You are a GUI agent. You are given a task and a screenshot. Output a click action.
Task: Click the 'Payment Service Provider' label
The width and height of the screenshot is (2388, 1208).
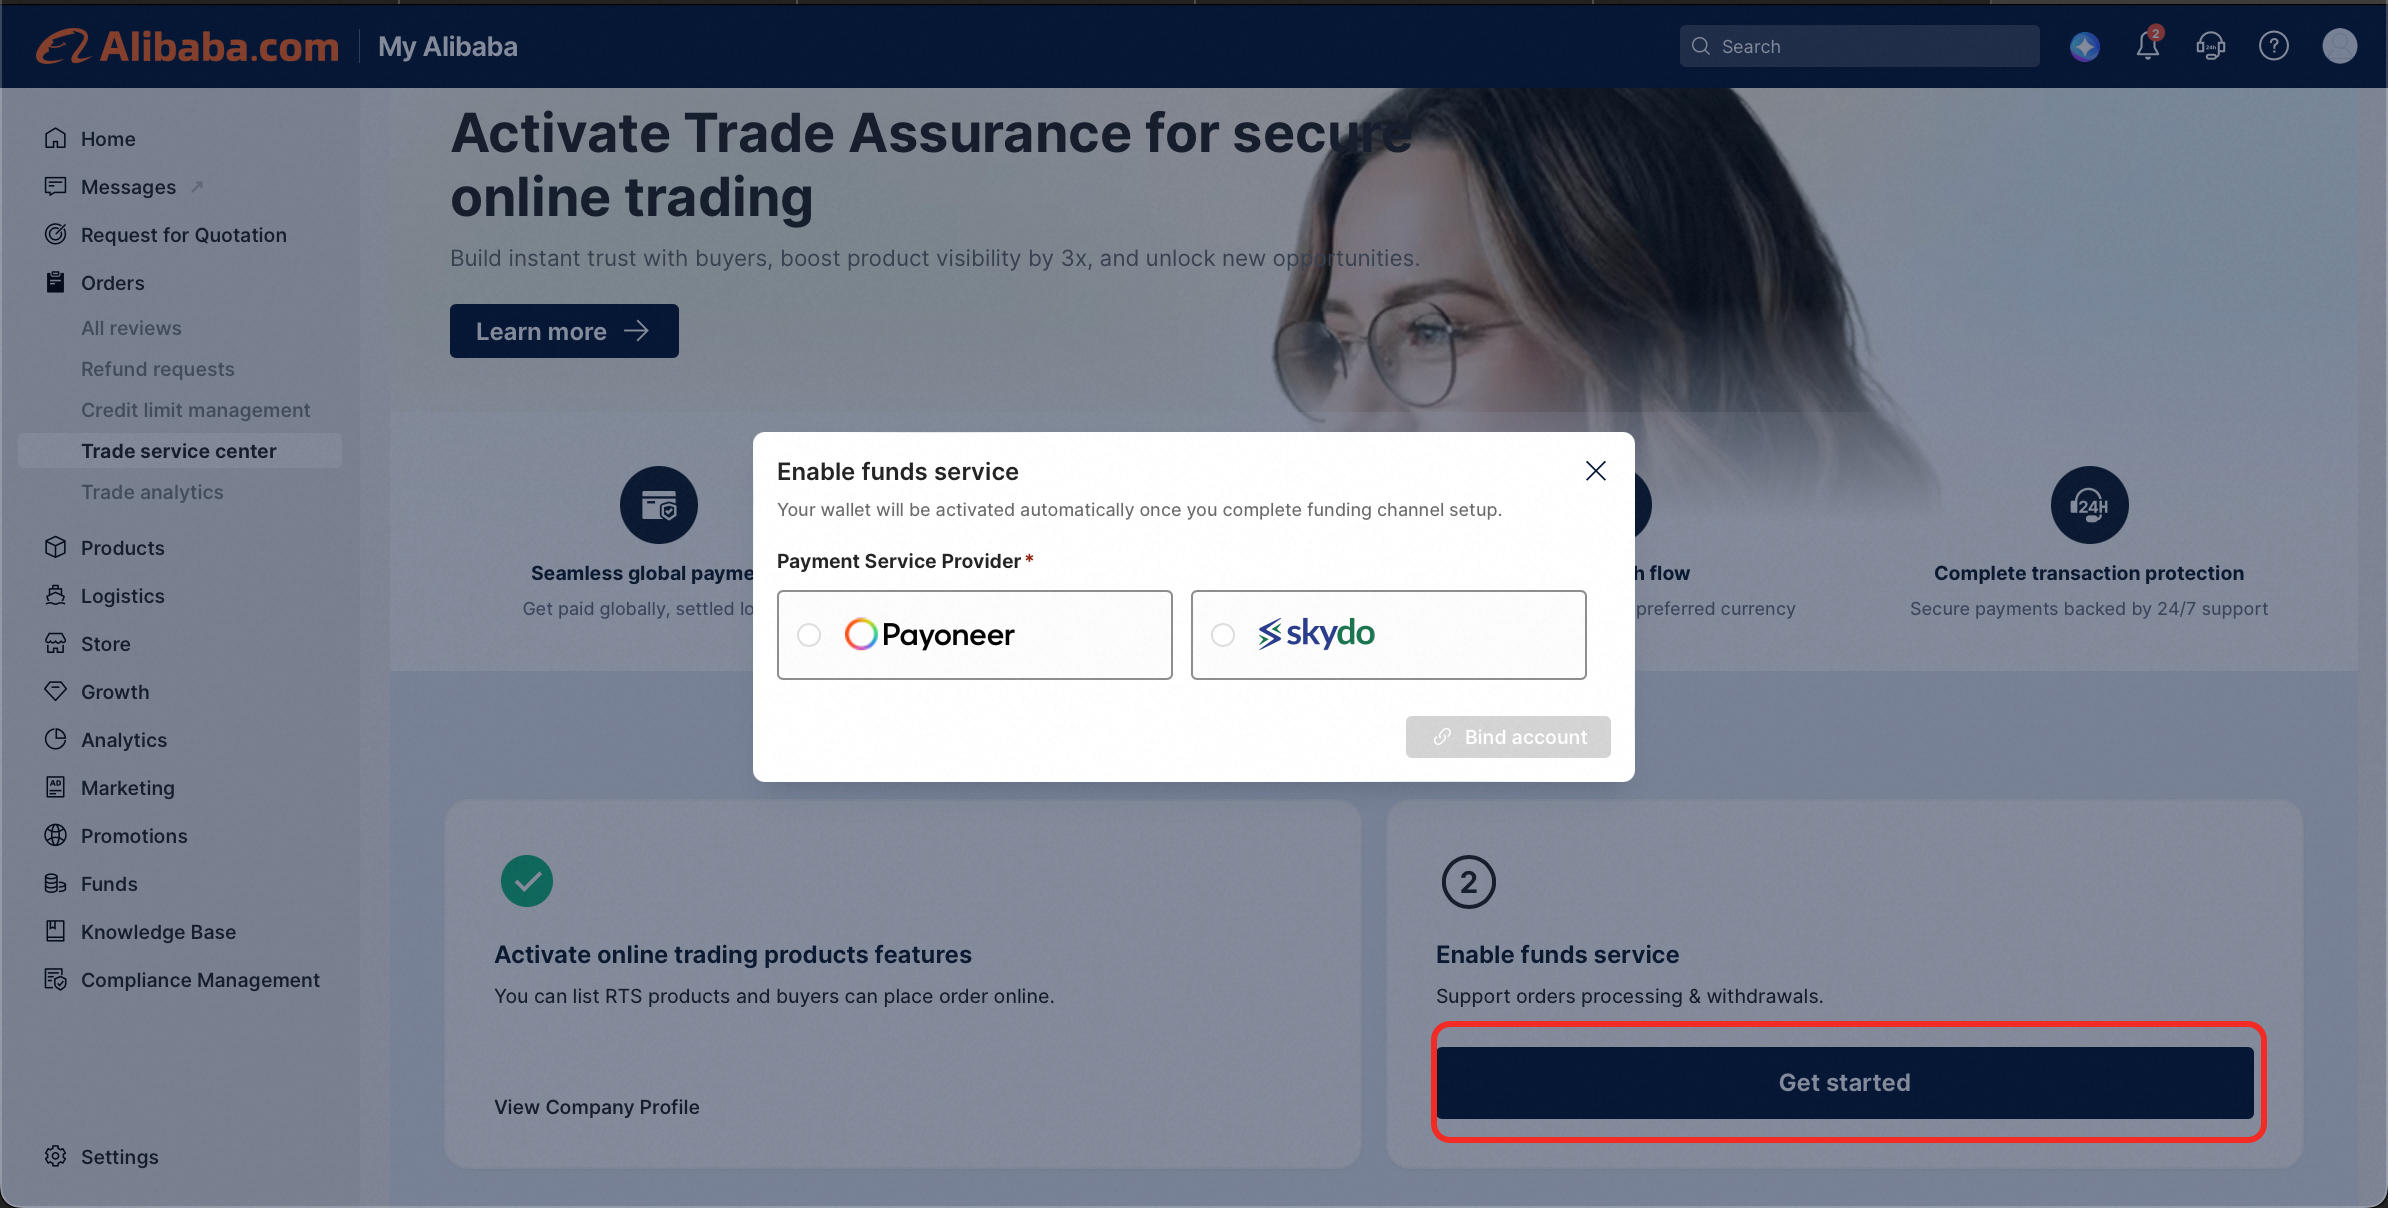tap(899, 561)
